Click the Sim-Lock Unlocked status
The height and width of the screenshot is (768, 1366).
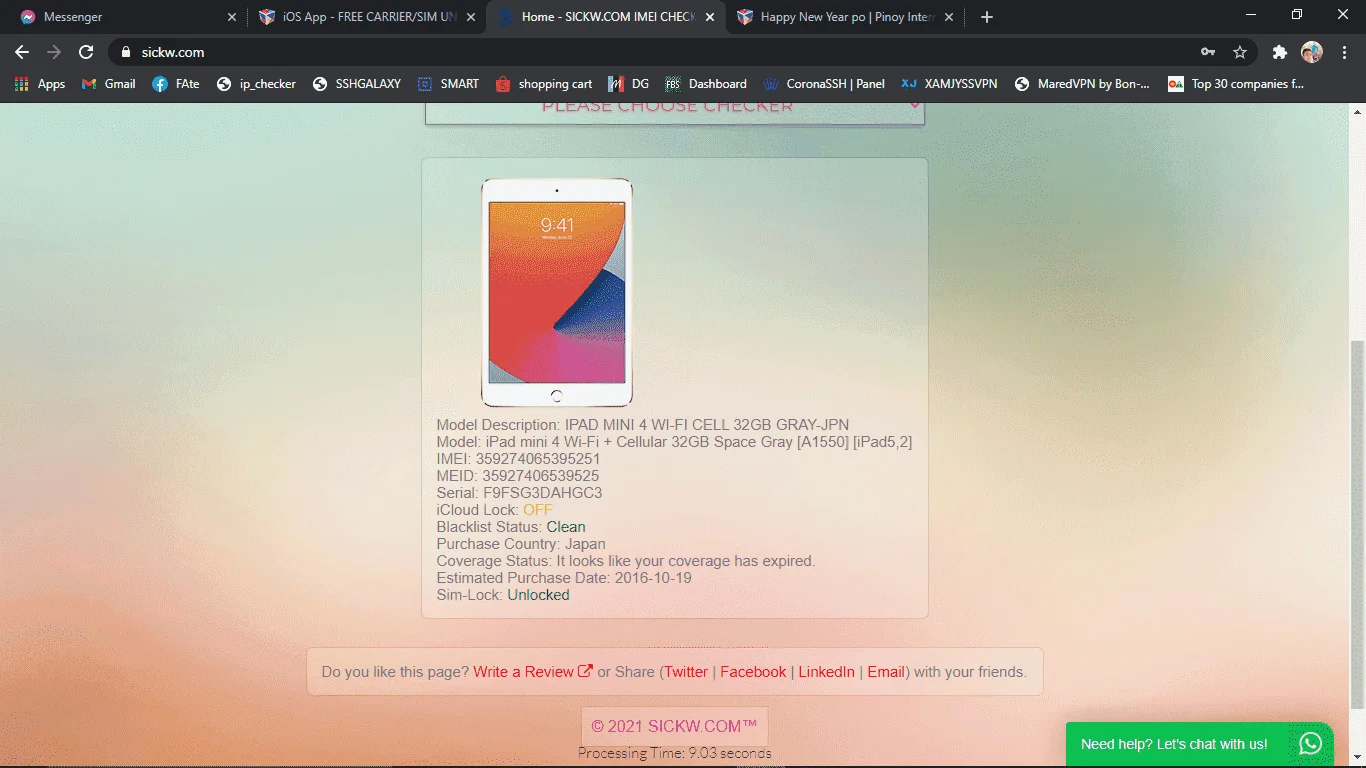538,595
